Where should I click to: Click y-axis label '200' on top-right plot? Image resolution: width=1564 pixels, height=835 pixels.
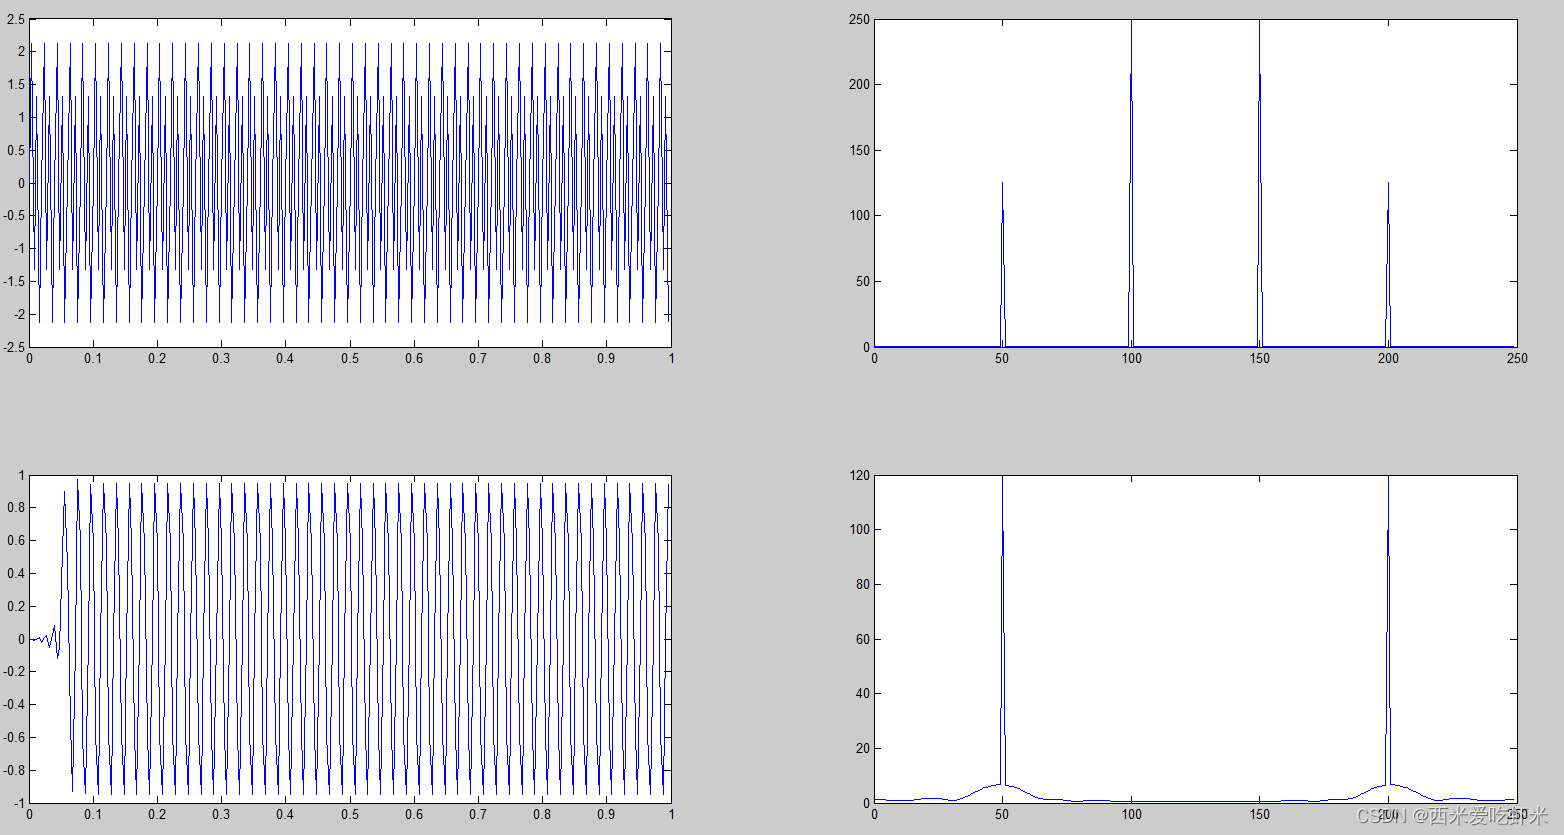[860, 84]
